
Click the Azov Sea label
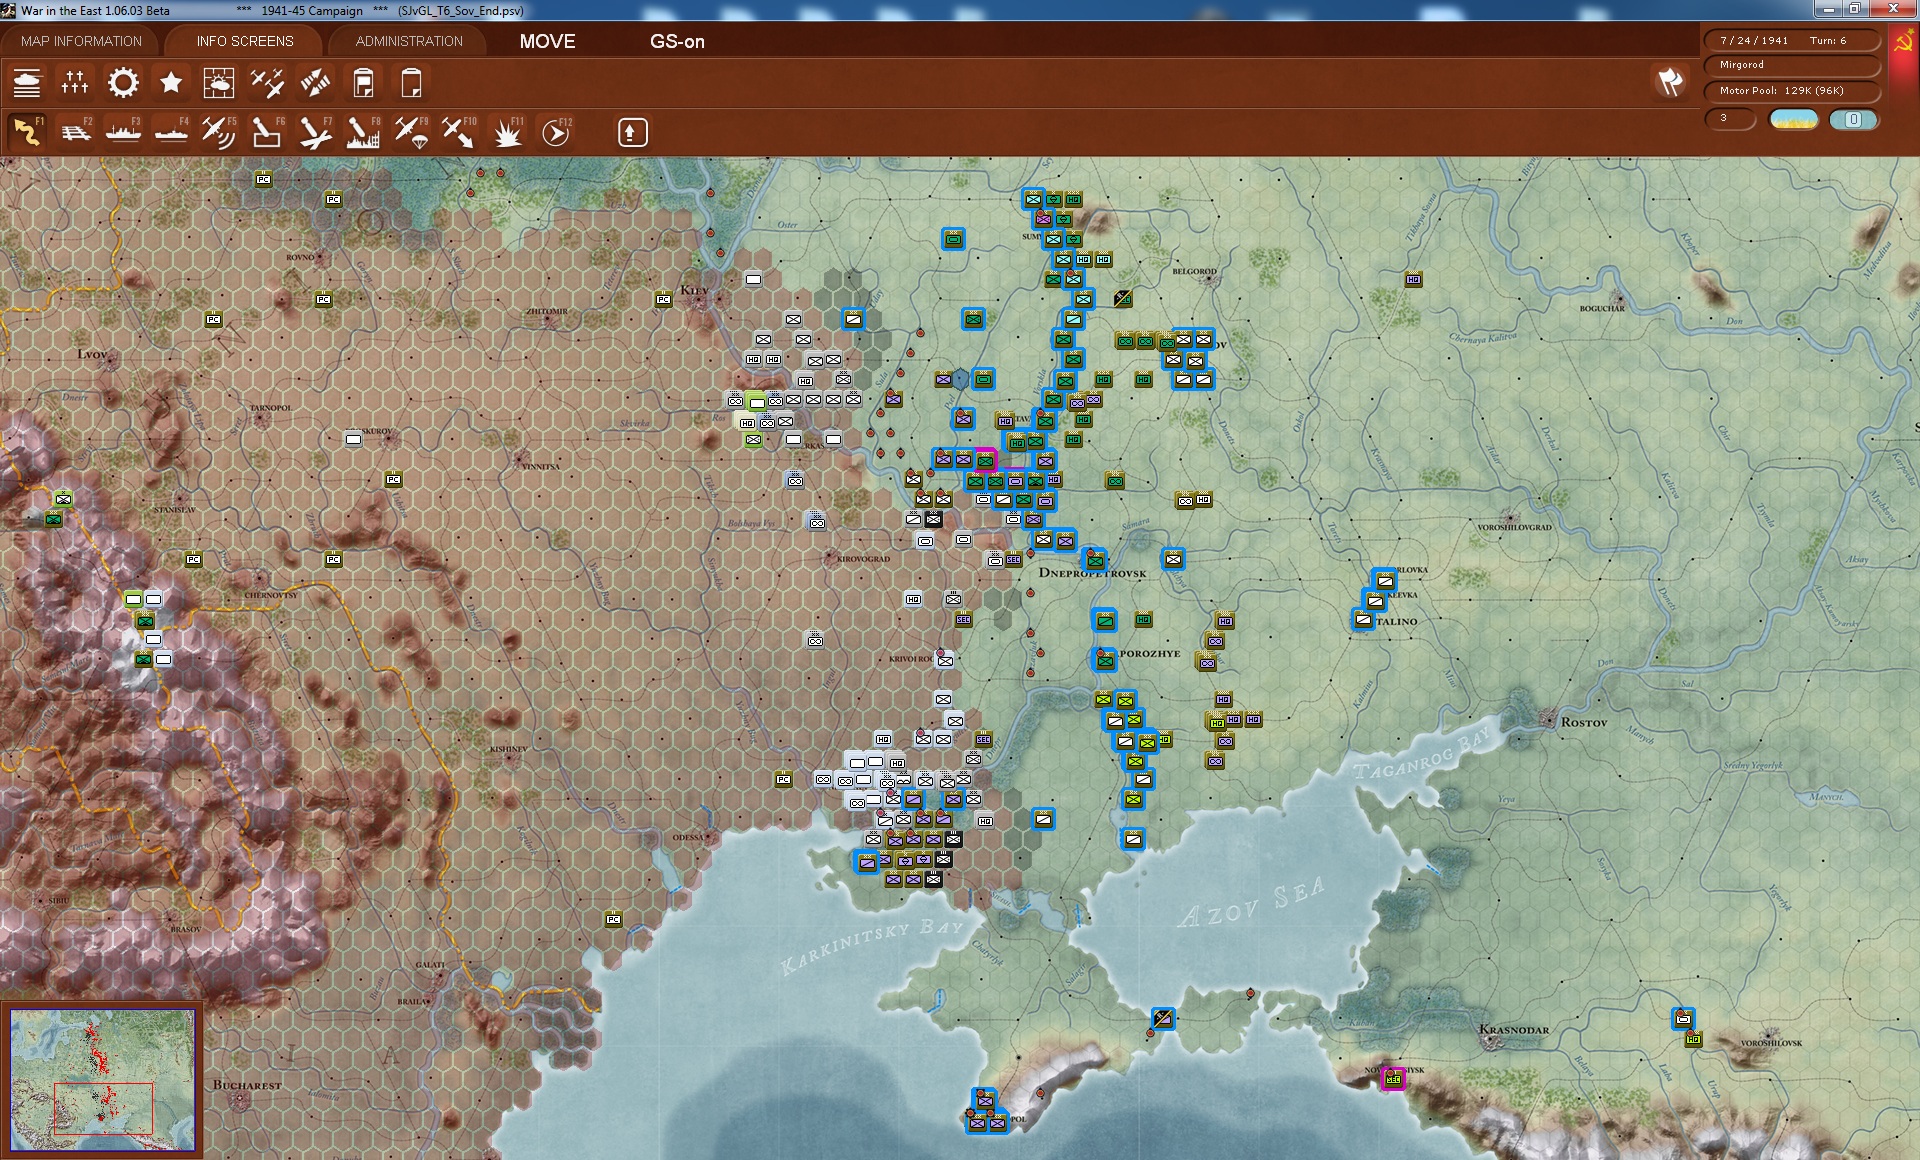point(1251,902)
